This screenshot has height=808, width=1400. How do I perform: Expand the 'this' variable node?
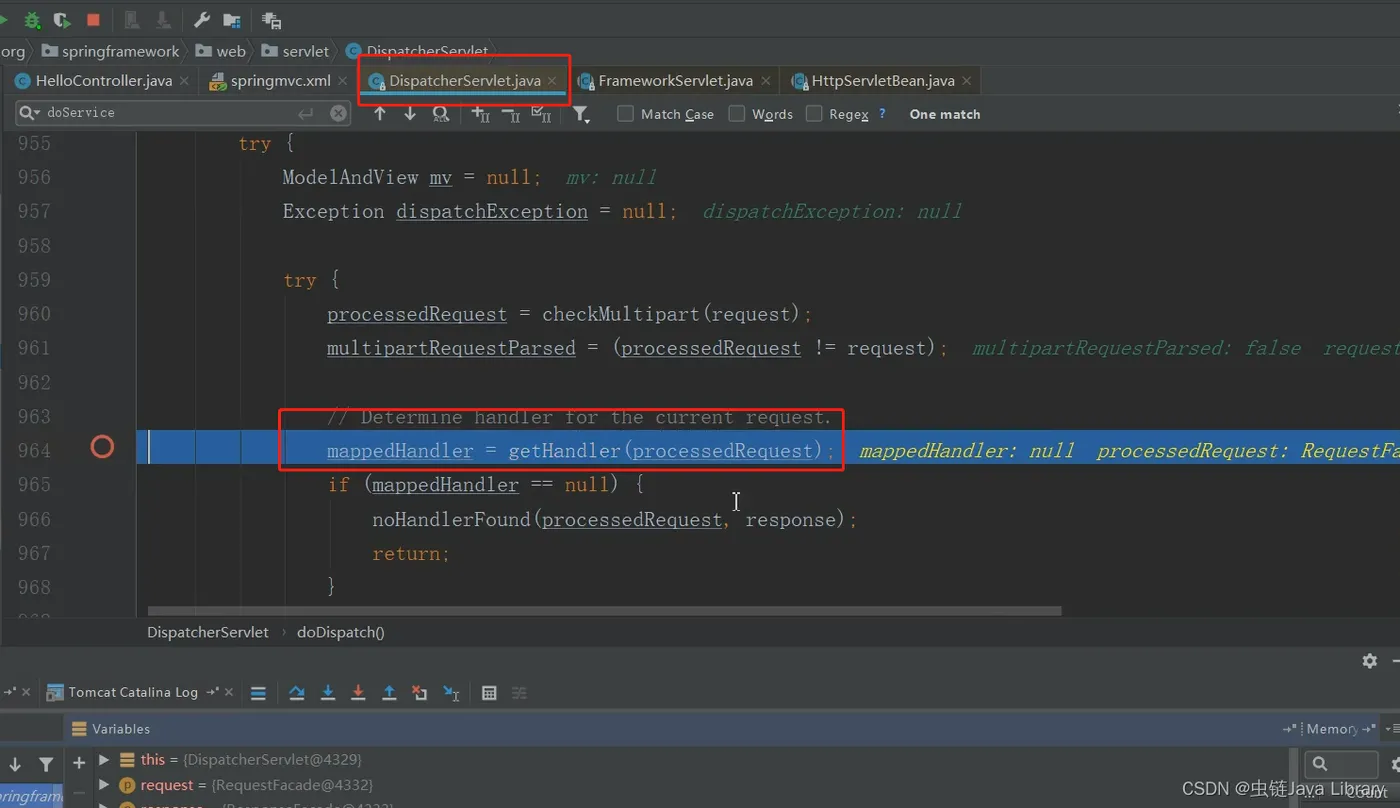pyautogui.click(x=104, y=760)
